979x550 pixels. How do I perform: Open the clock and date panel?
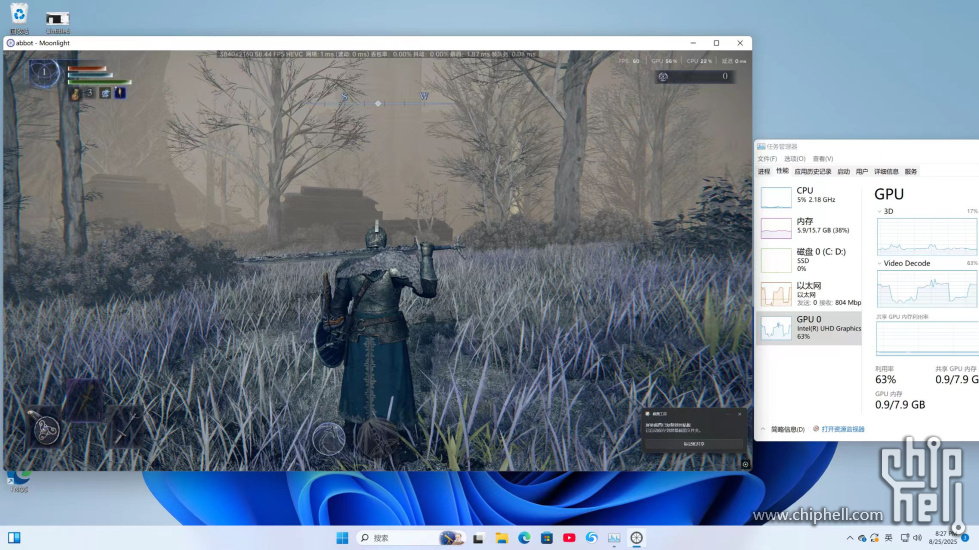coord(943,538)
